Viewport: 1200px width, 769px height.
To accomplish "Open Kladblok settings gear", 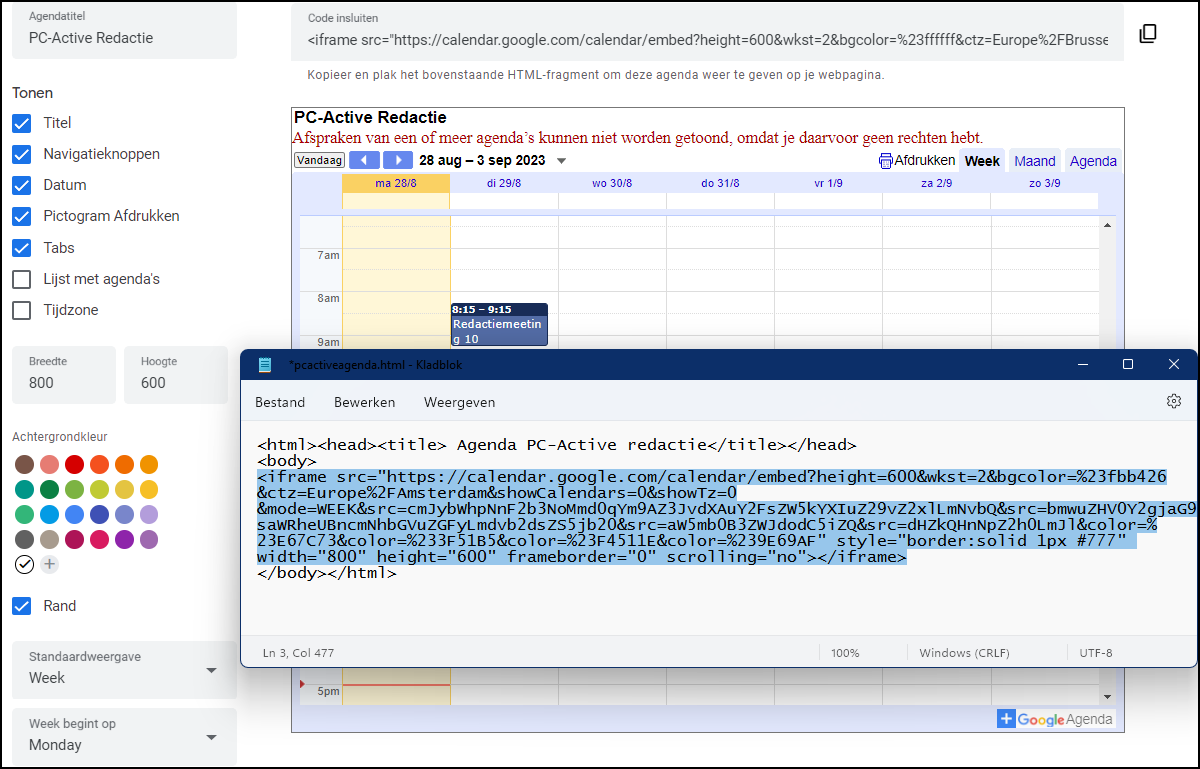I will pos(1174,401).
